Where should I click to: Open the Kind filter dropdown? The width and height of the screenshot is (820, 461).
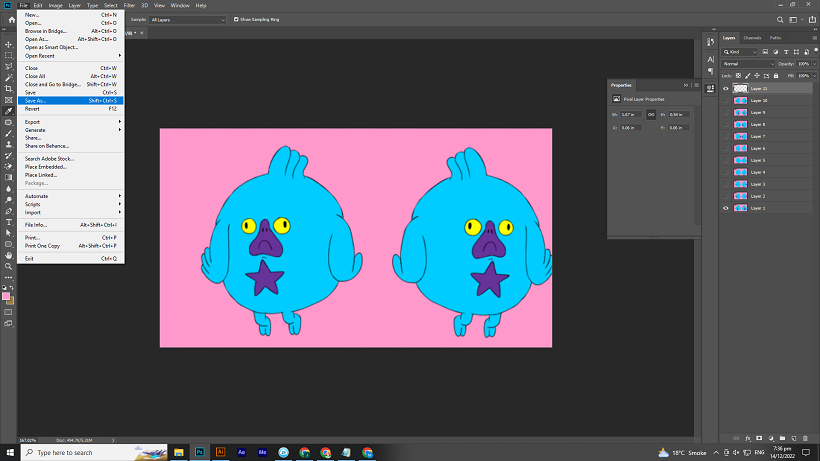[x=739, y=52]
